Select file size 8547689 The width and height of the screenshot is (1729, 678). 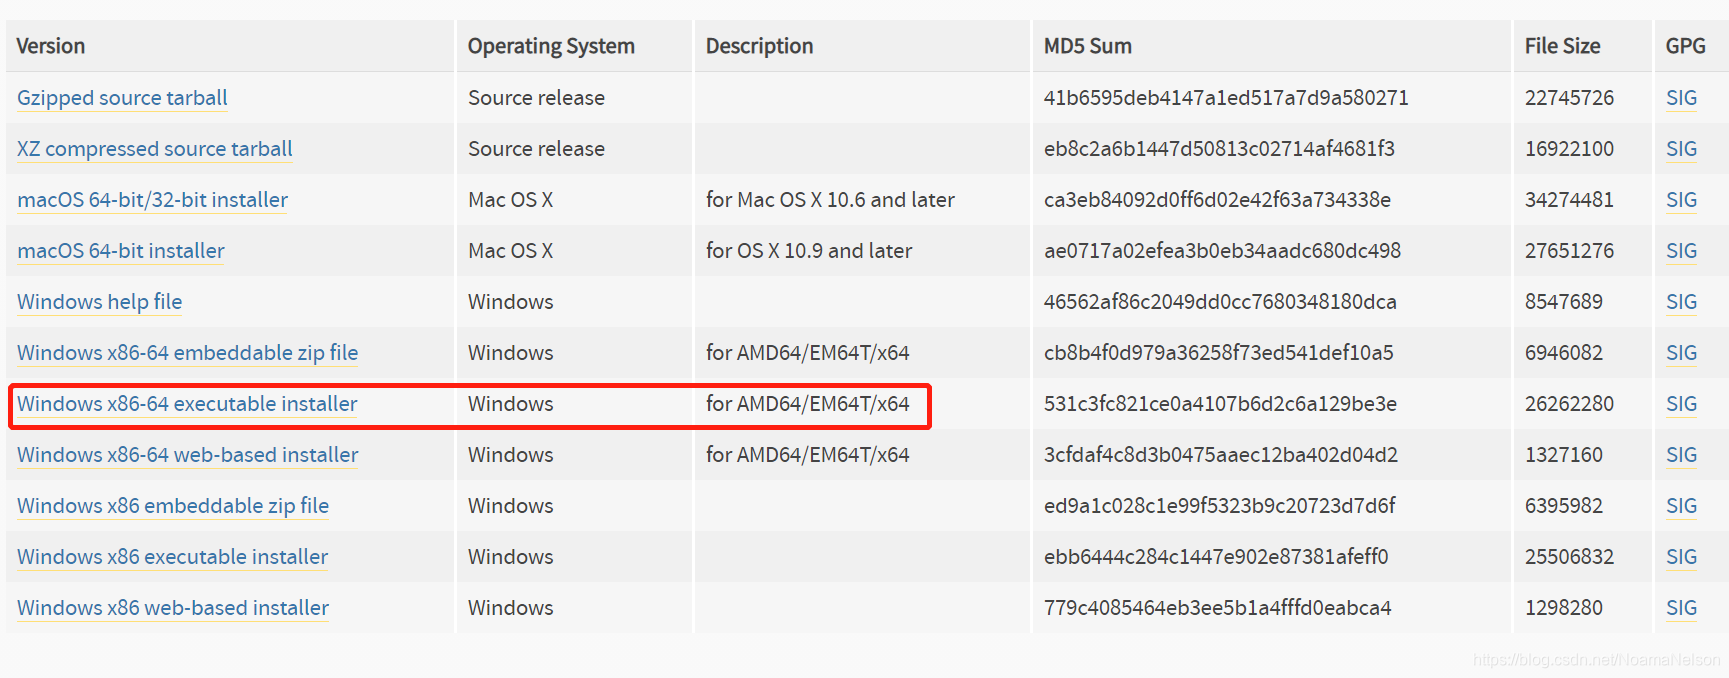[x=1564, y=302]
